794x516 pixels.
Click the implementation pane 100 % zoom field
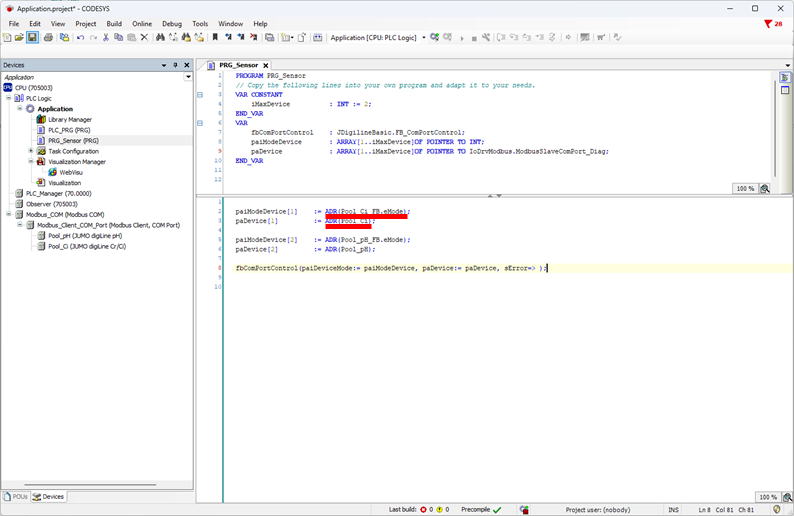click(x=768, y=497)
